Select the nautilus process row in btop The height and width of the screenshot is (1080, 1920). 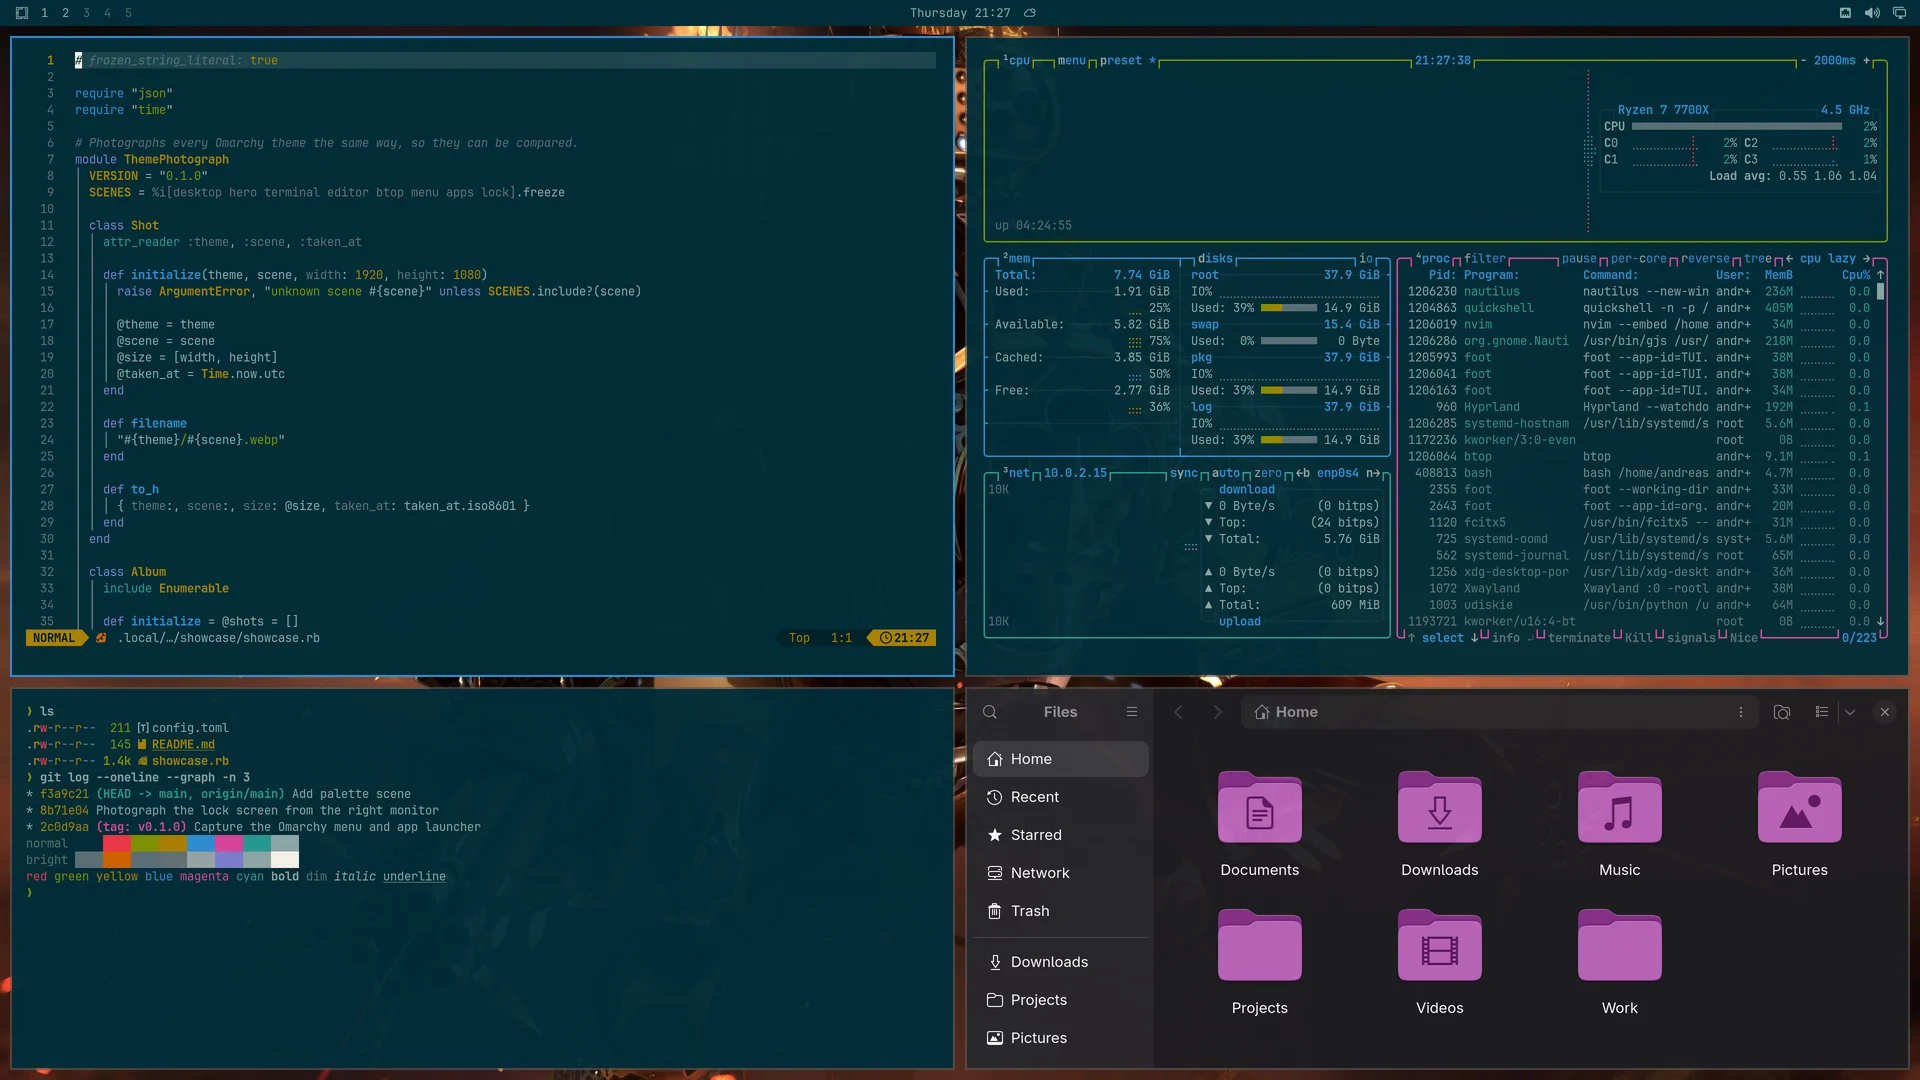pos(1639,292)
